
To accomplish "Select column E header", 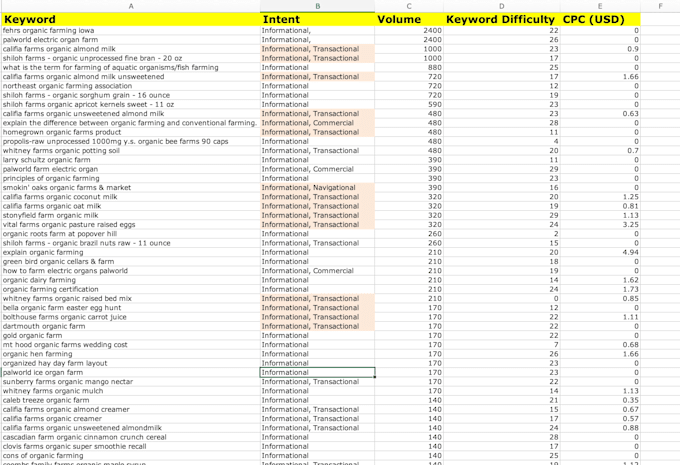I will (600, 6).
